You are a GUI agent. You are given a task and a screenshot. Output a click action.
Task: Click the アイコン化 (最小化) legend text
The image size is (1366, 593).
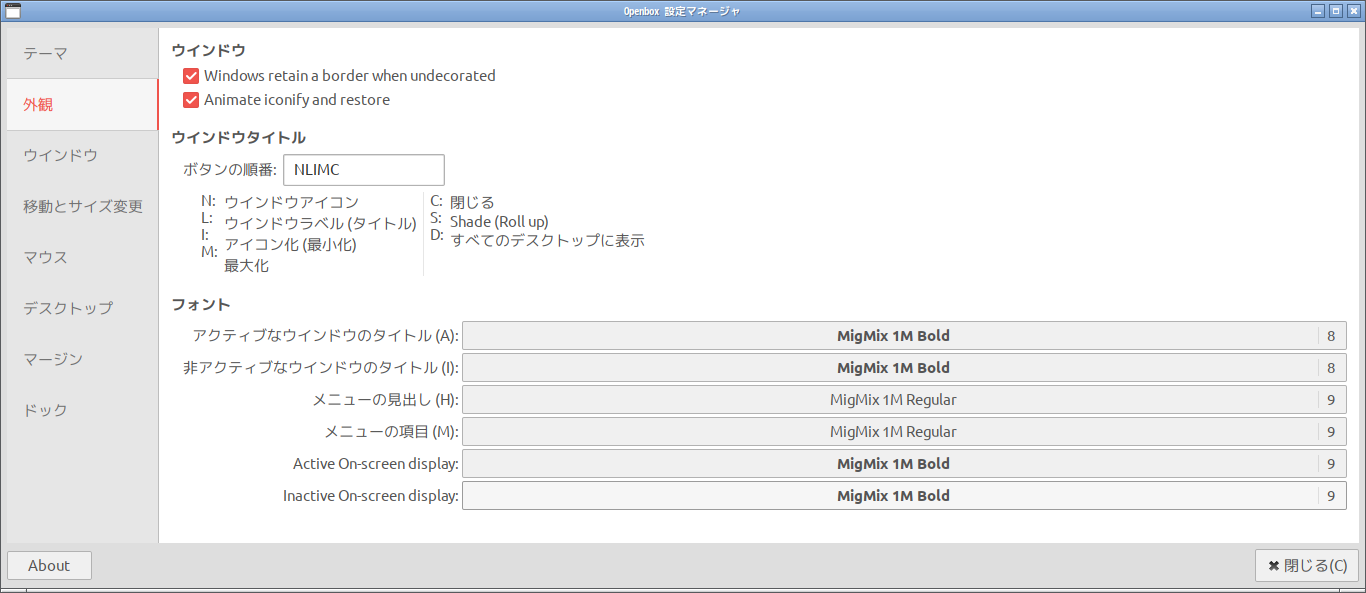coord(290,245)
